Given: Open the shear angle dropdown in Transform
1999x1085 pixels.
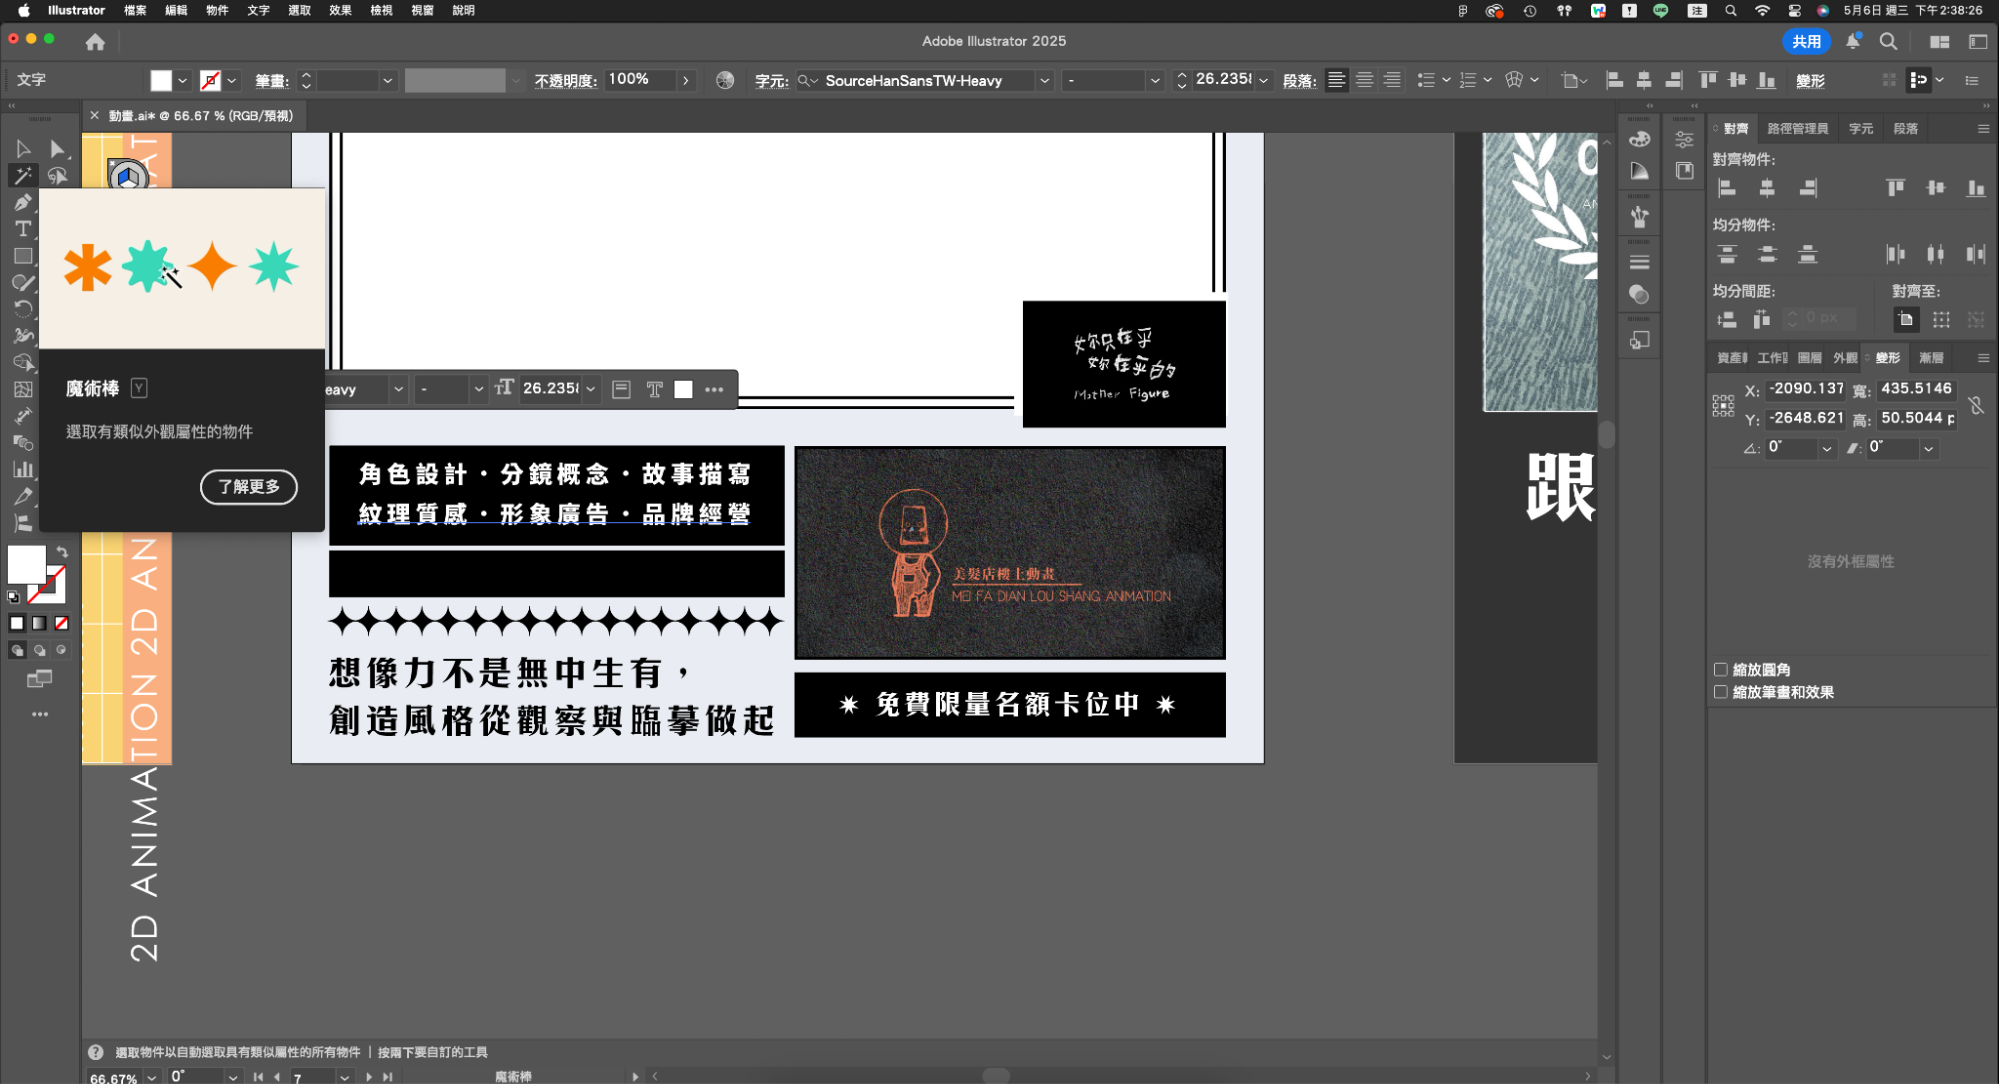Looking at the screenshot, I should click(x=1929, y=449).
